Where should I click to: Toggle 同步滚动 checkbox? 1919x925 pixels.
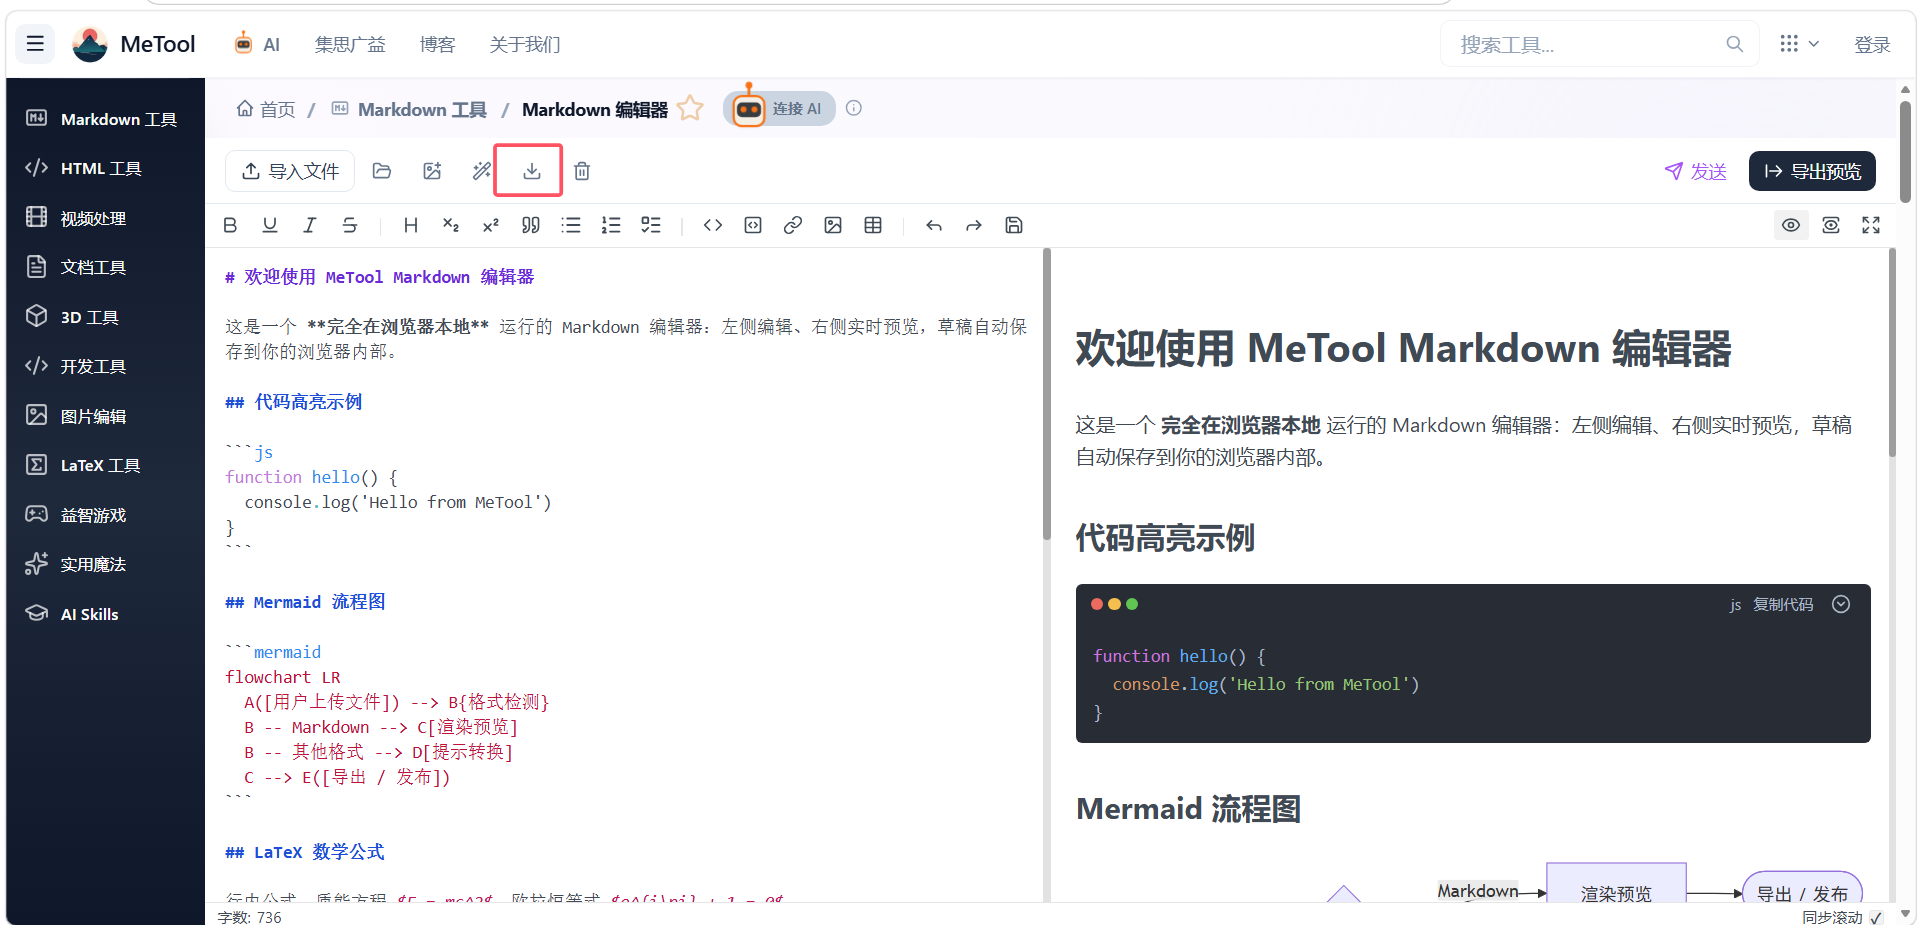coord(1876,917)
